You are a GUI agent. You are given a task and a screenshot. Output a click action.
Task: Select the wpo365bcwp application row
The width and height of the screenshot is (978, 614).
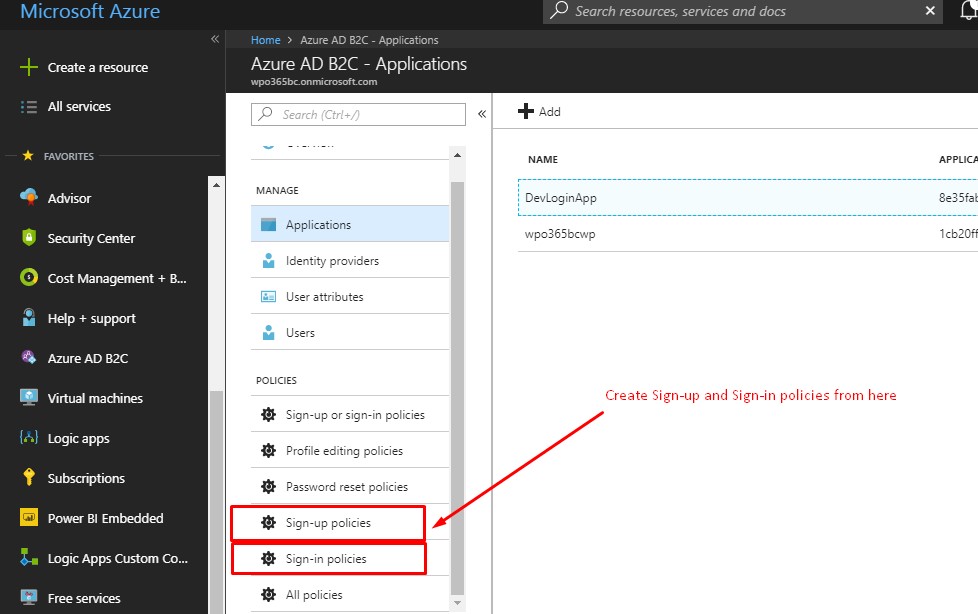[748, 234]
